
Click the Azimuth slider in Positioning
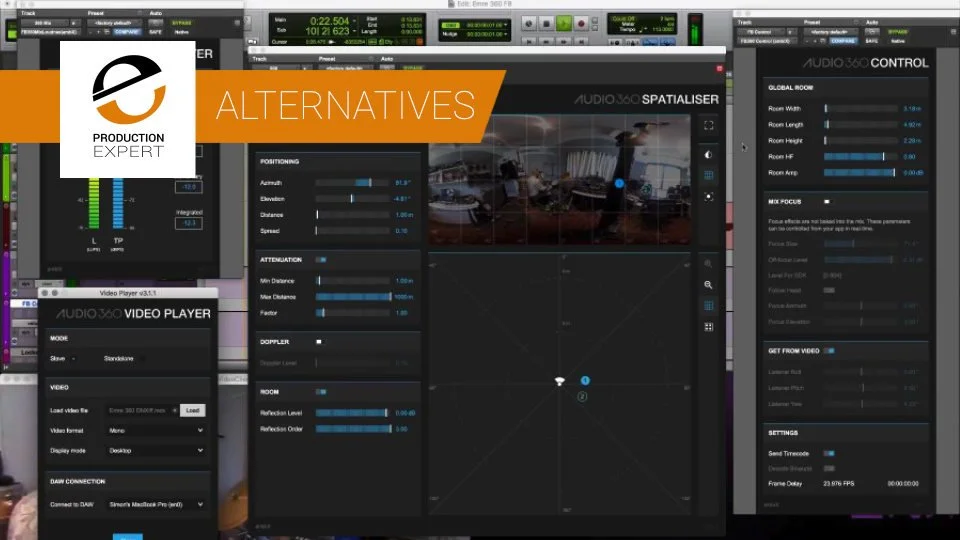(353, 183)
